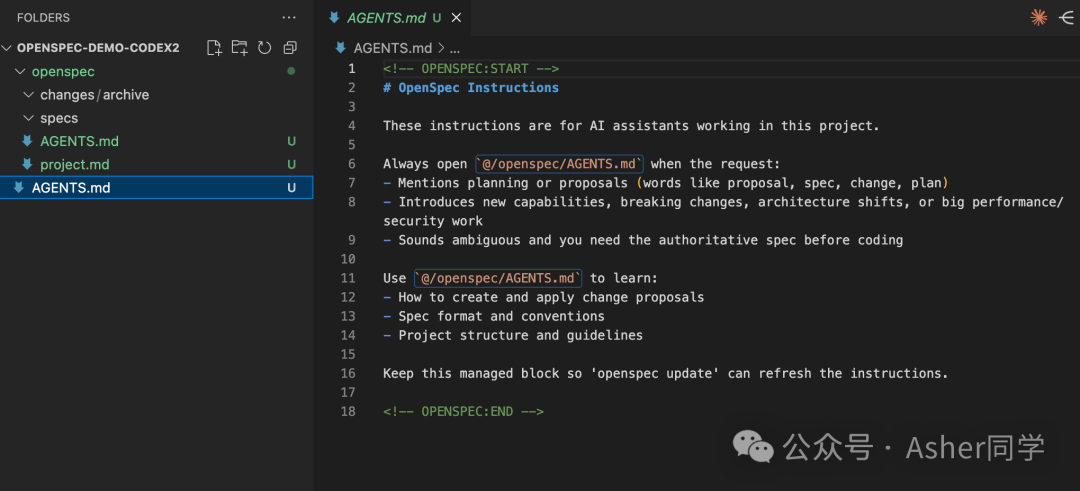Click the modified dot on the openspec folder row

[x=291, y=71]
